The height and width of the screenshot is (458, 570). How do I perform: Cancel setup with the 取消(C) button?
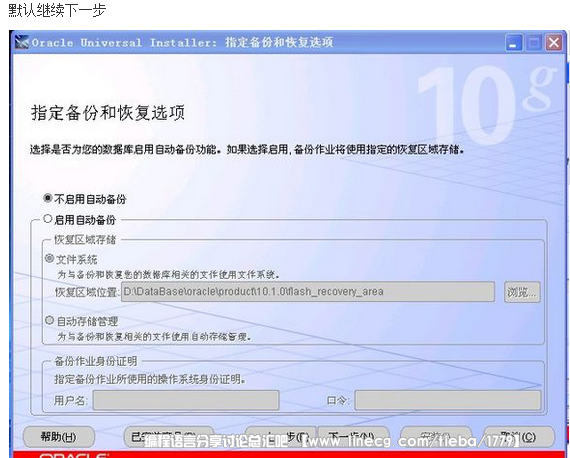pos(519,436)
